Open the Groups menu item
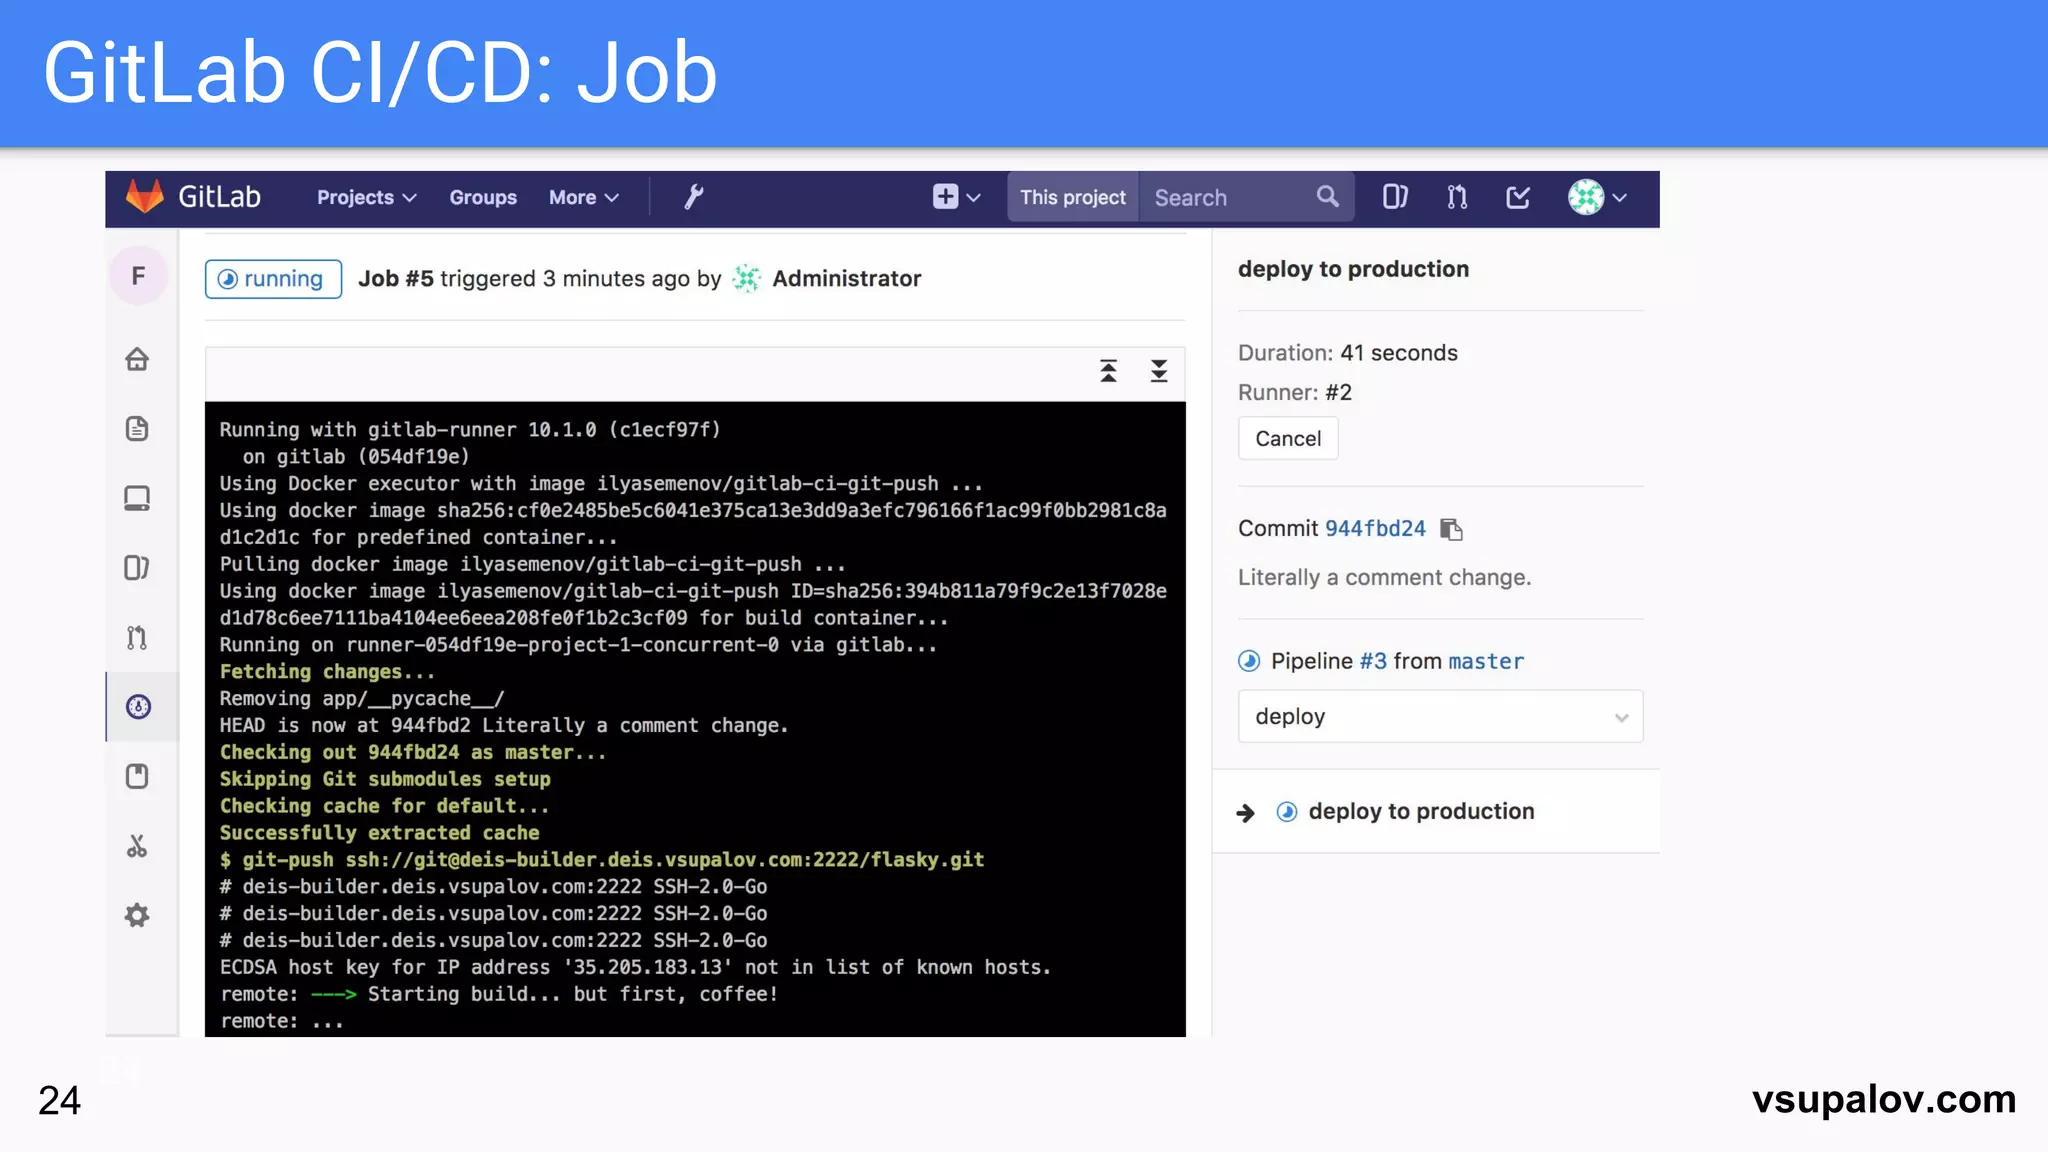2048x1152 pixels. pos(483,197)
